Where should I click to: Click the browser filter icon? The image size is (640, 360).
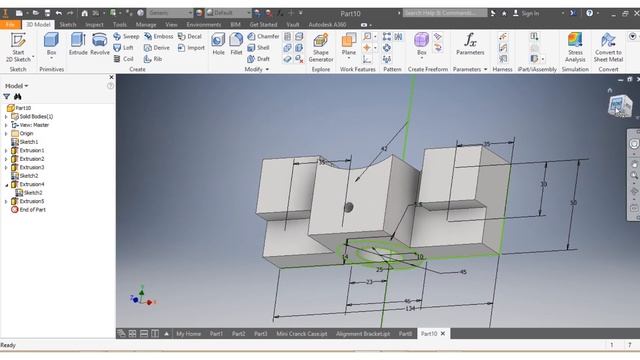coord(7,97)
